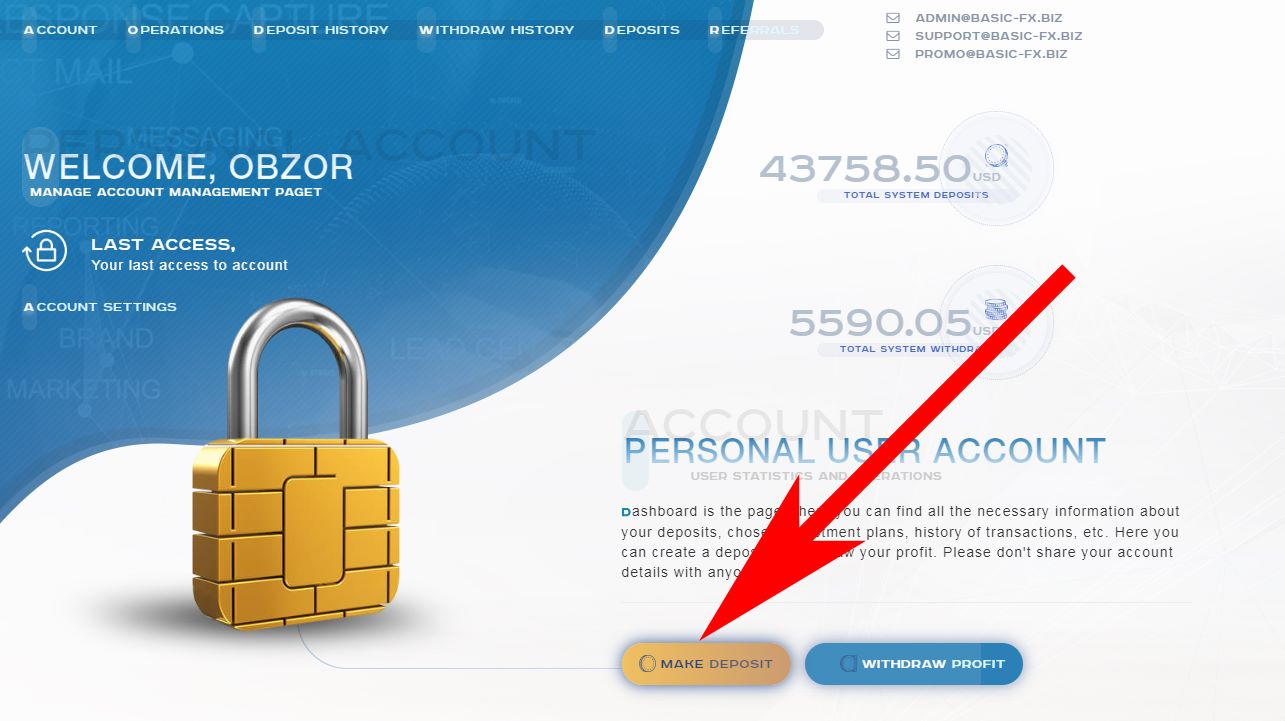Select the Deposits menu item
This screenshot has width=1285, height=721.
[642, 30]
